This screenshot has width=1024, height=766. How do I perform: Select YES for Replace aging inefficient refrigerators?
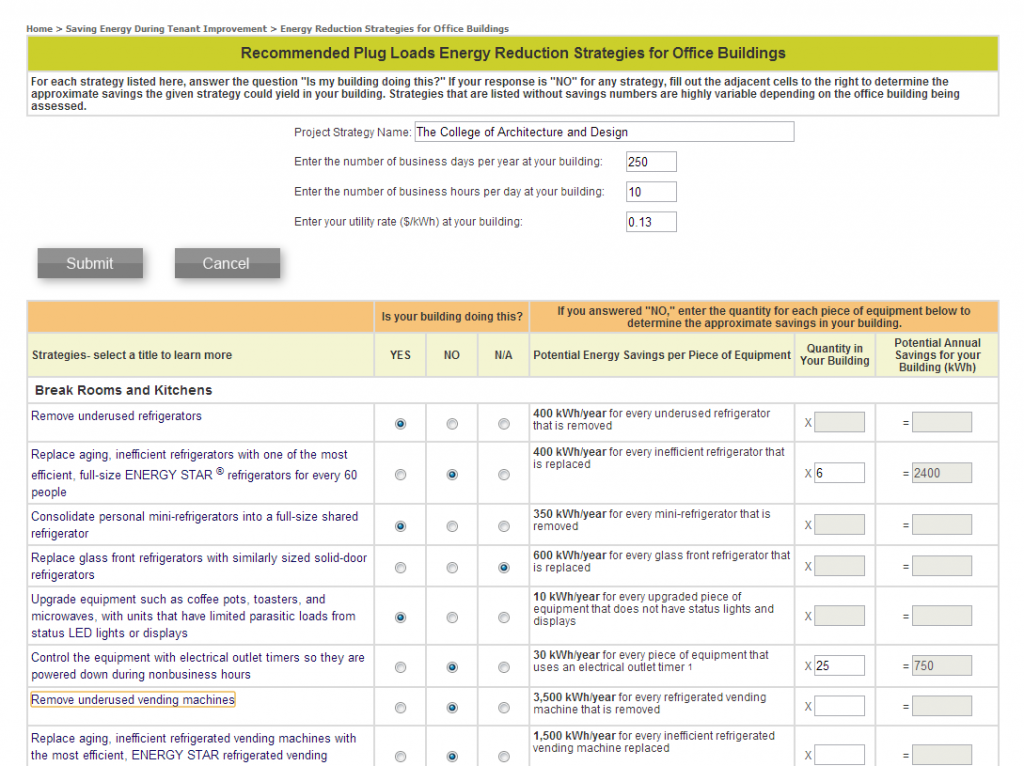(x=400, y=475)
